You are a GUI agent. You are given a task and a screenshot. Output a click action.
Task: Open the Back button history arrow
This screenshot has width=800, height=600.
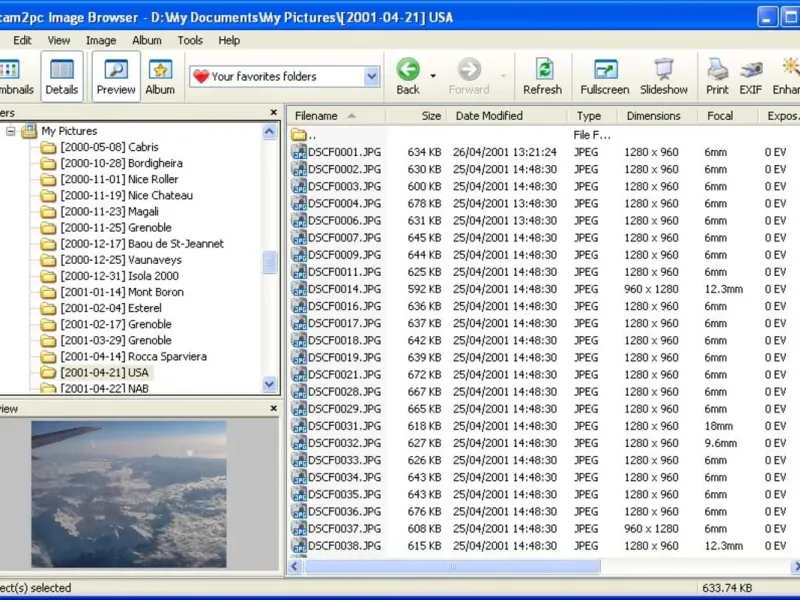click(x=433, y=76)
